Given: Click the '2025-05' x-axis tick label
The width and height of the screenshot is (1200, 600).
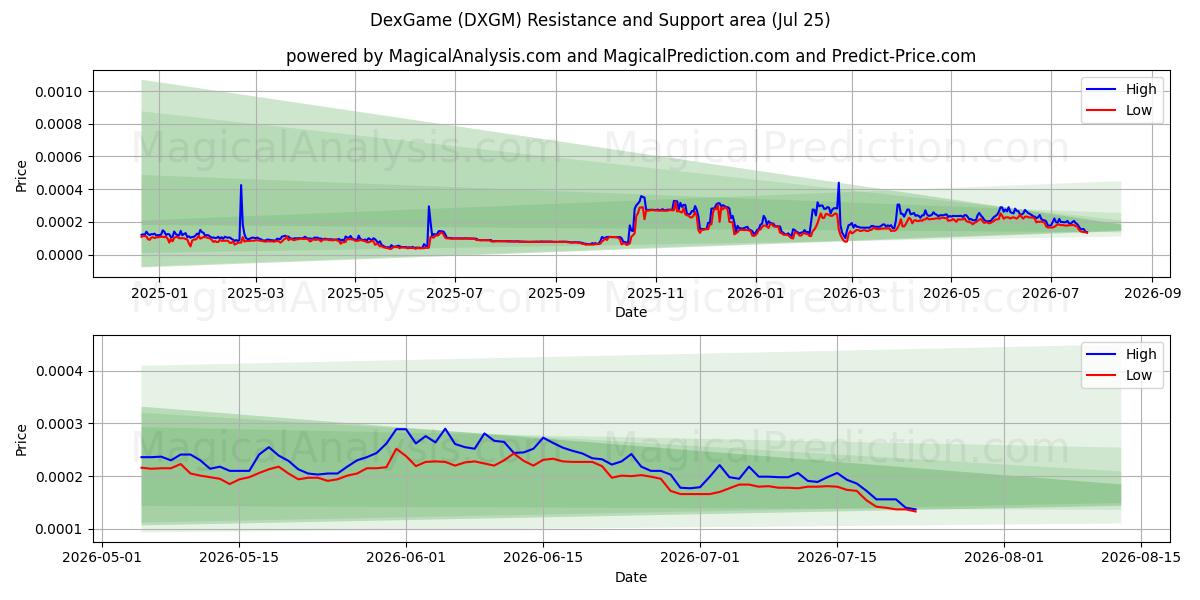Looking at the screenshot, I should (356, 294).
